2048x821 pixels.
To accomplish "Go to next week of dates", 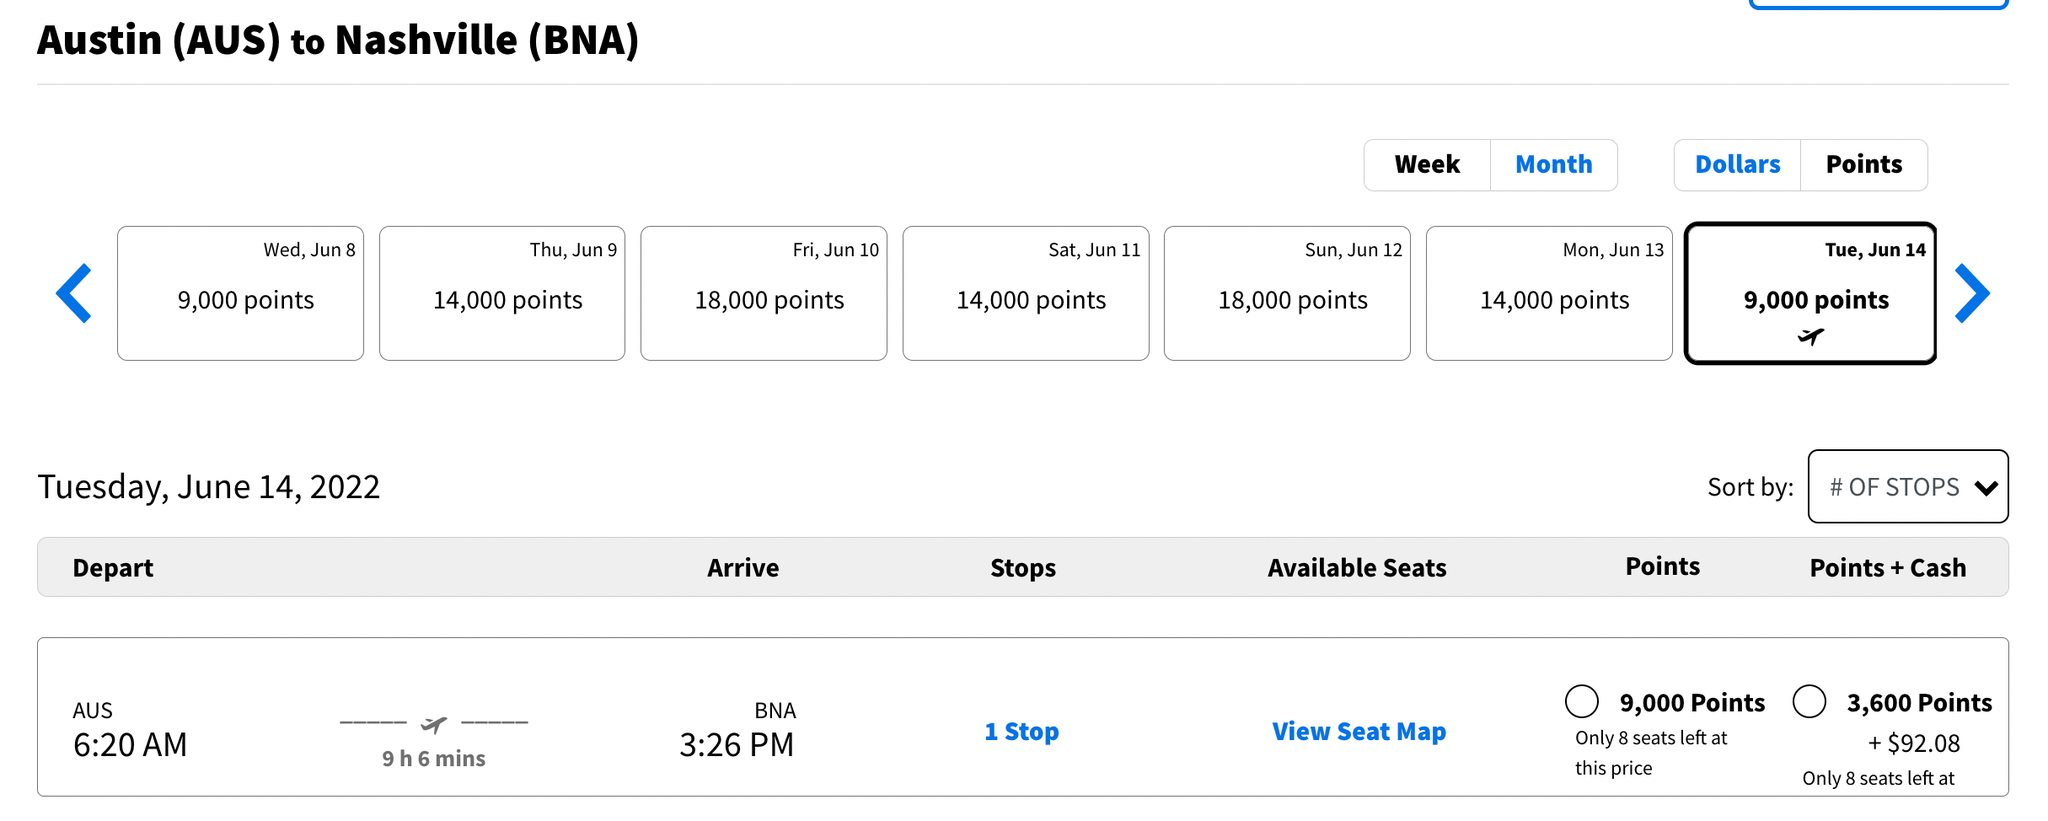I will pos(1971,294).
